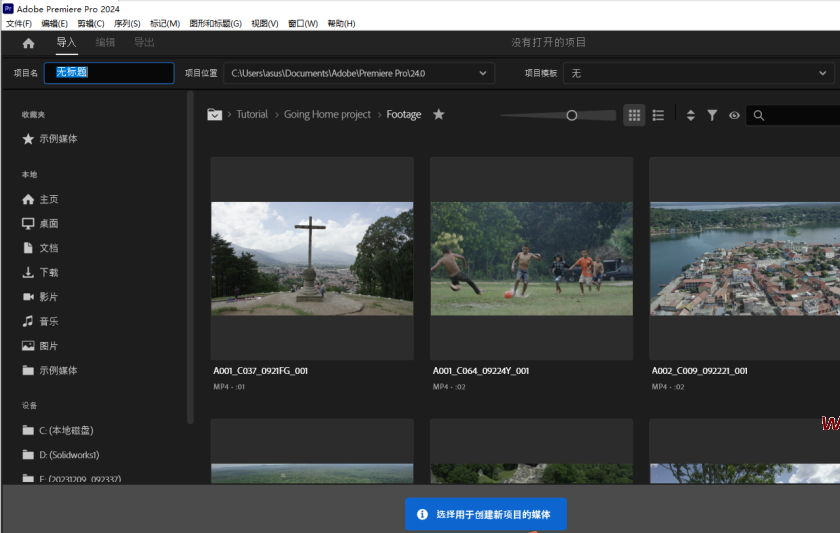
Task: Switch to the 编辑 tab
Action: 105,43
